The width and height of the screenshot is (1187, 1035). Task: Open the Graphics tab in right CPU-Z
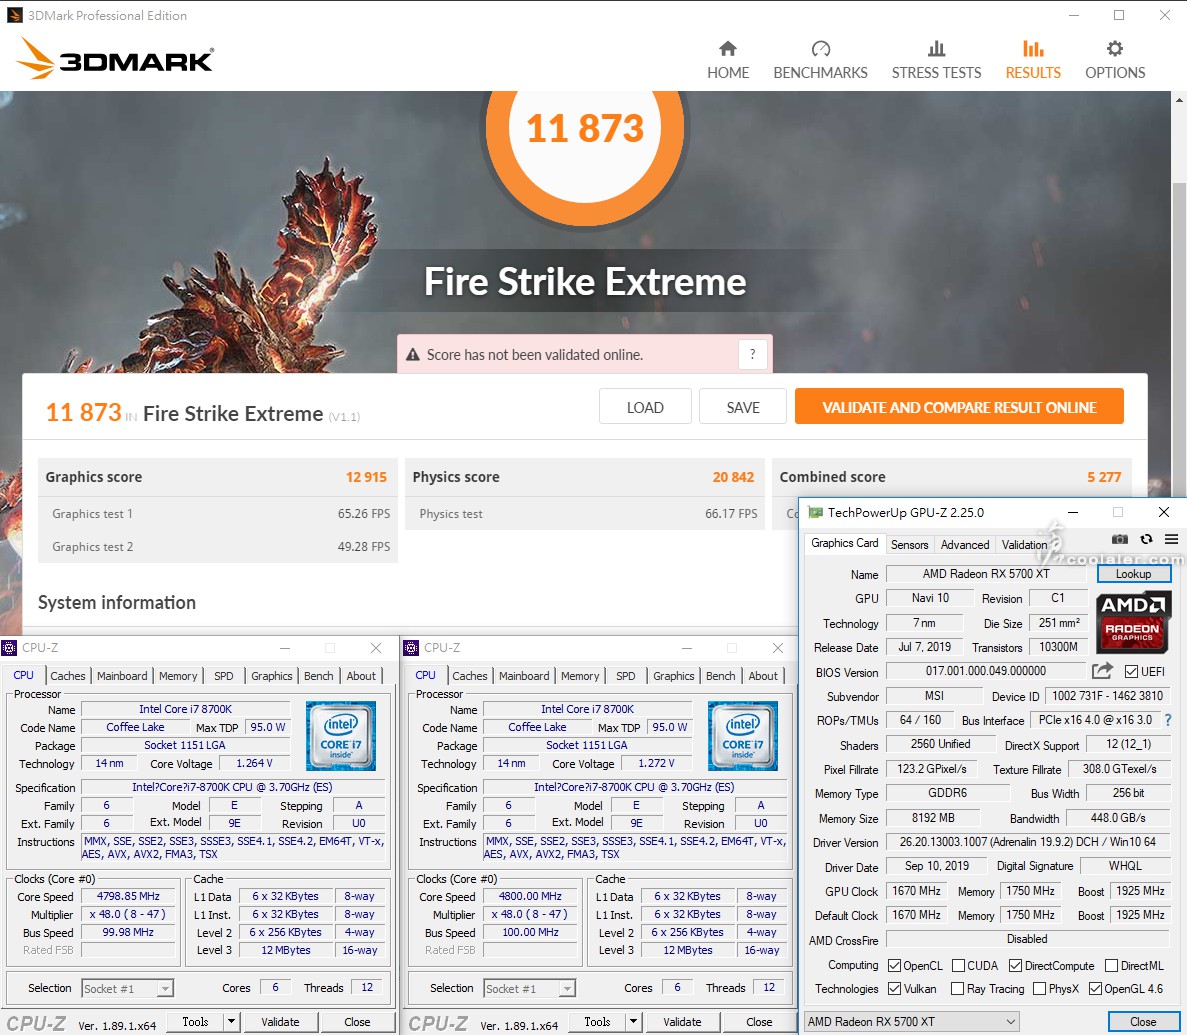pyautogui.click(x=673, y=675)
